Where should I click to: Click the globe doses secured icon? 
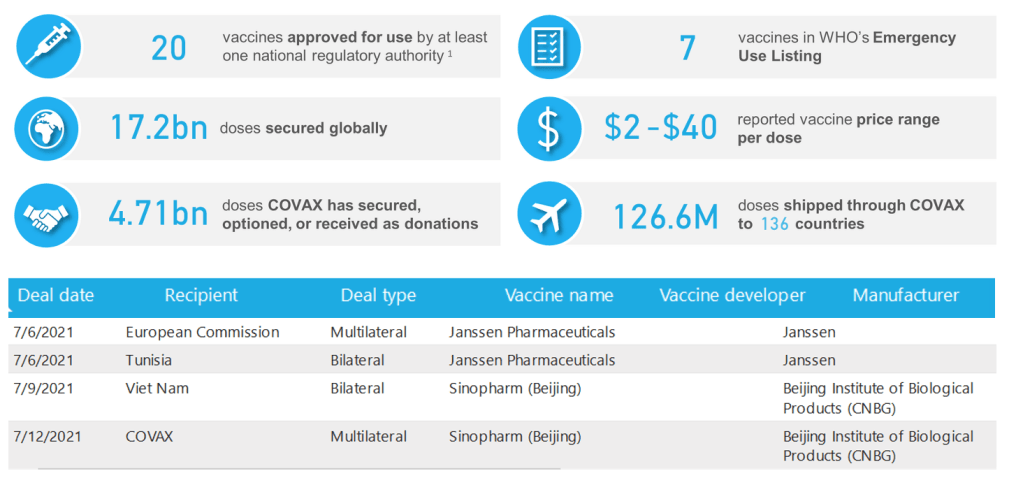48,128
